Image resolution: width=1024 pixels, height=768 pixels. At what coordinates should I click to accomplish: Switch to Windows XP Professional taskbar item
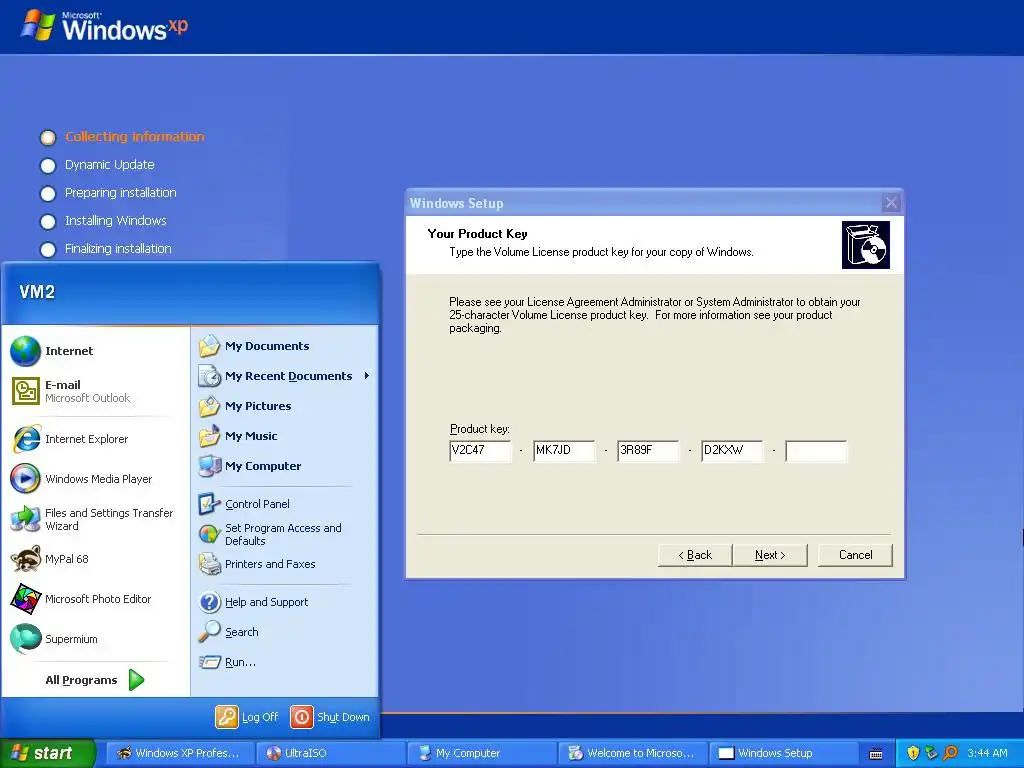pyautogui.click(x=179, y=753)
